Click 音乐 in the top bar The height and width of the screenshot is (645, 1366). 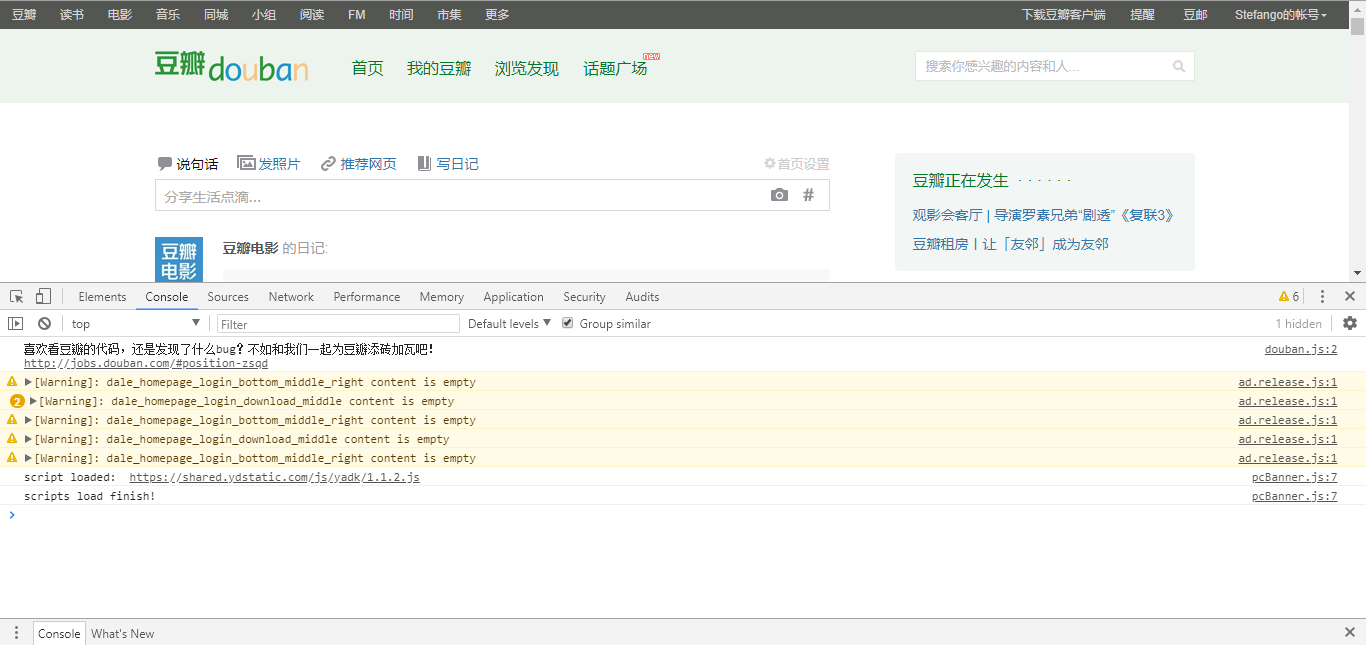click(168, 15)
